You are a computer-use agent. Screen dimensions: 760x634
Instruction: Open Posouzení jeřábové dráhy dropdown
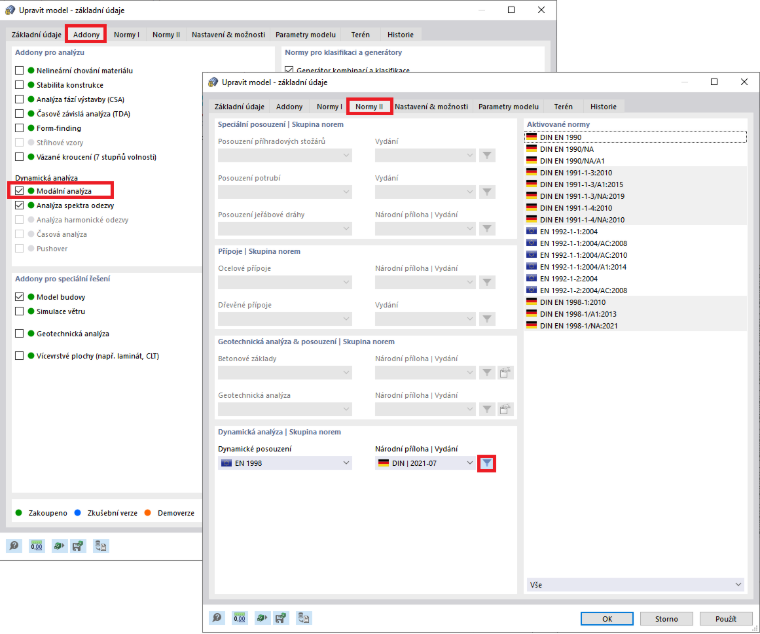(285, 228)
